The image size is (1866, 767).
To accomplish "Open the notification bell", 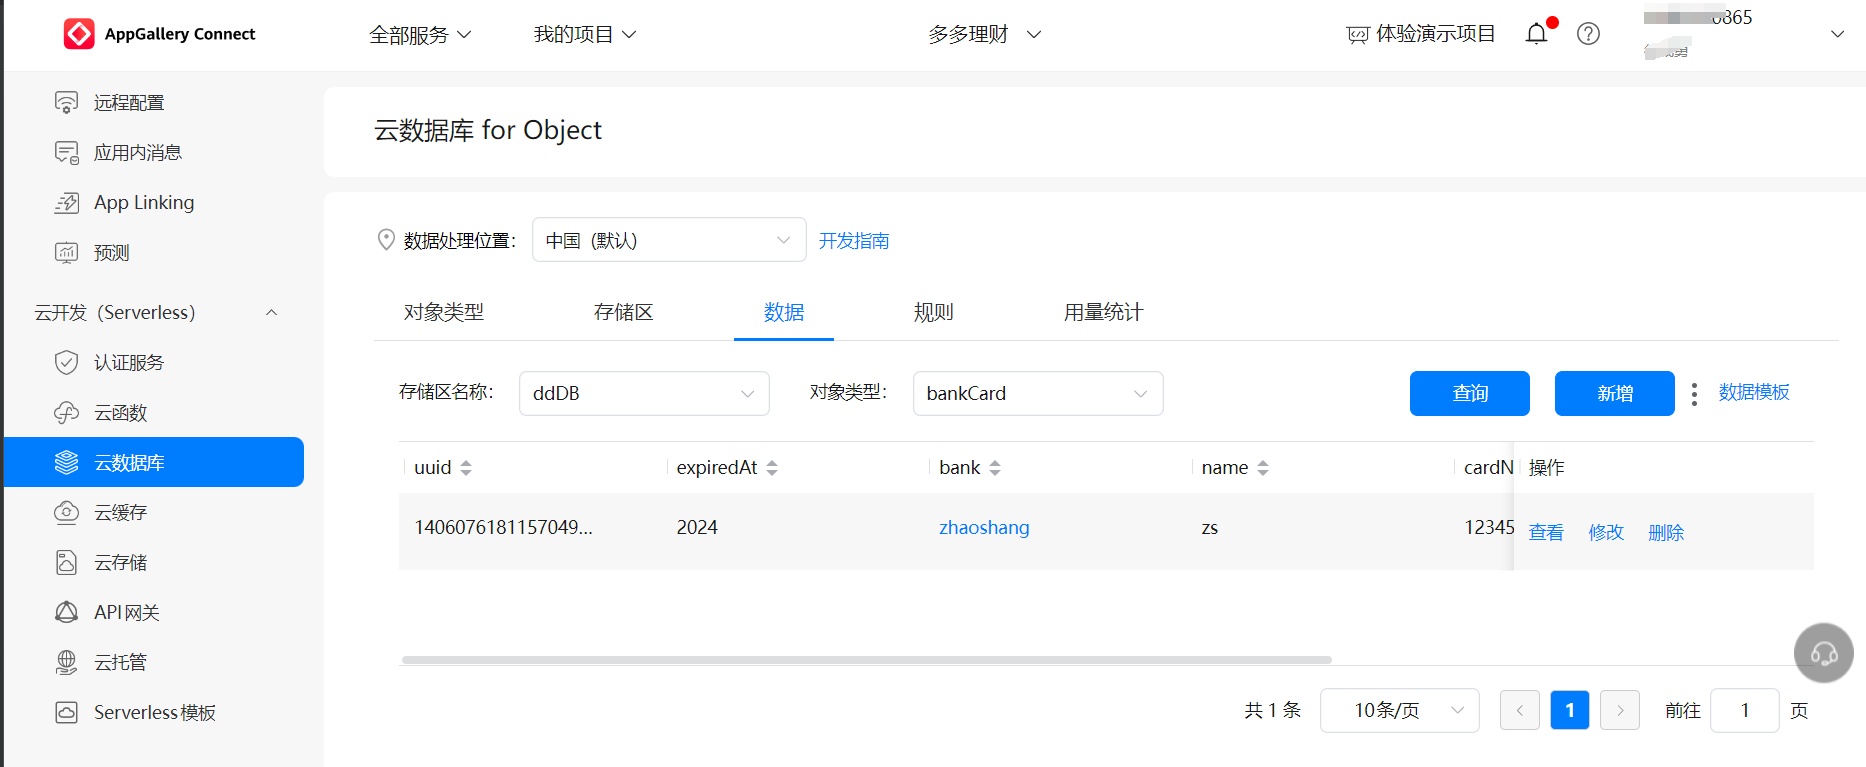I will tap(1537, 34).
